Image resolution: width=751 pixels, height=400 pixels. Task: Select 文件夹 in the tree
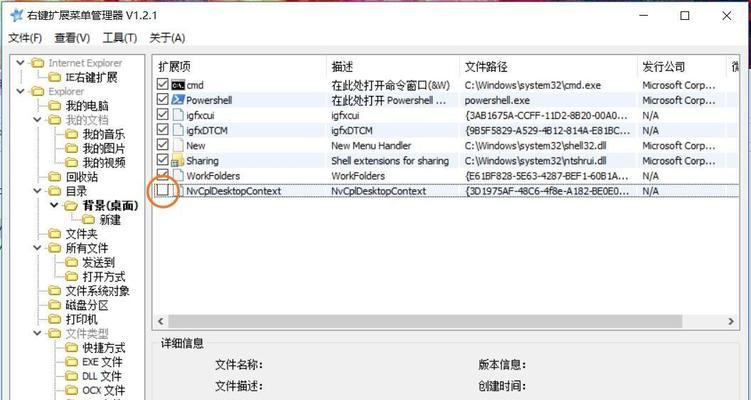[81, 234]
